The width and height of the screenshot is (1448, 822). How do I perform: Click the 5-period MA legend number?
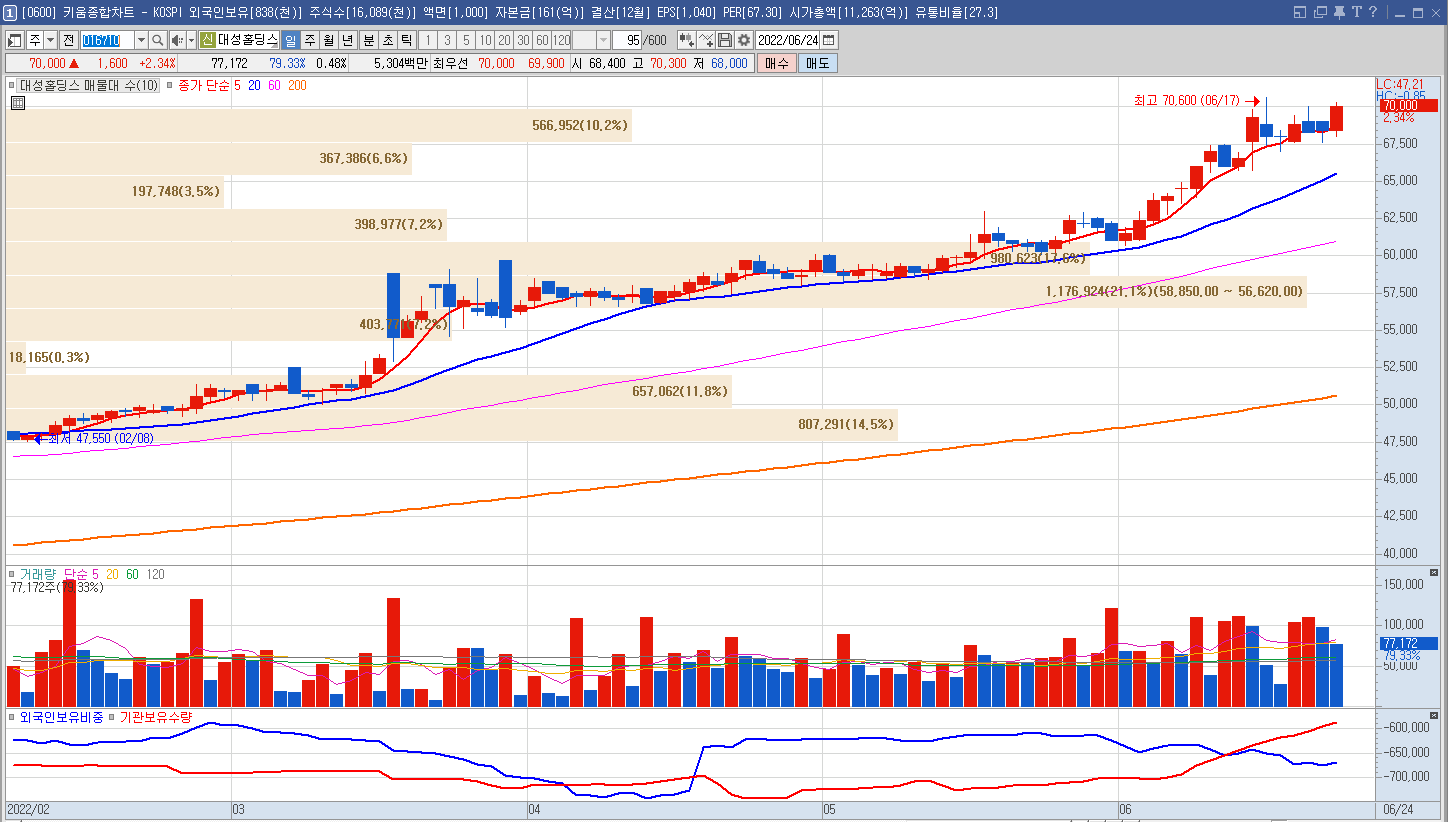[237, 86]
